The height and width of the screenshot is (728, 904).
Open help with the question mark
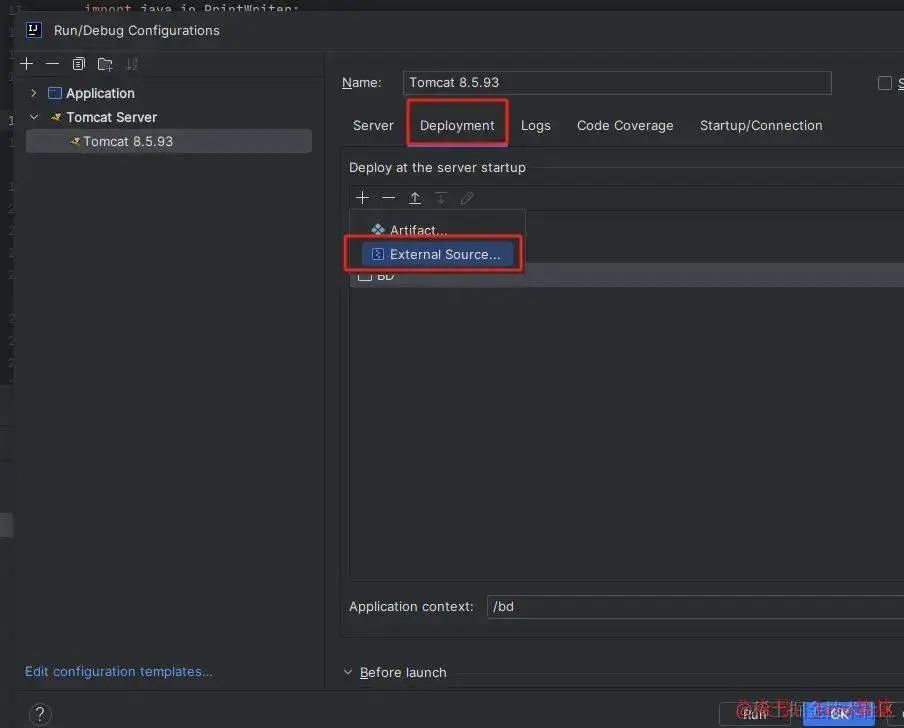coord(40,714)
